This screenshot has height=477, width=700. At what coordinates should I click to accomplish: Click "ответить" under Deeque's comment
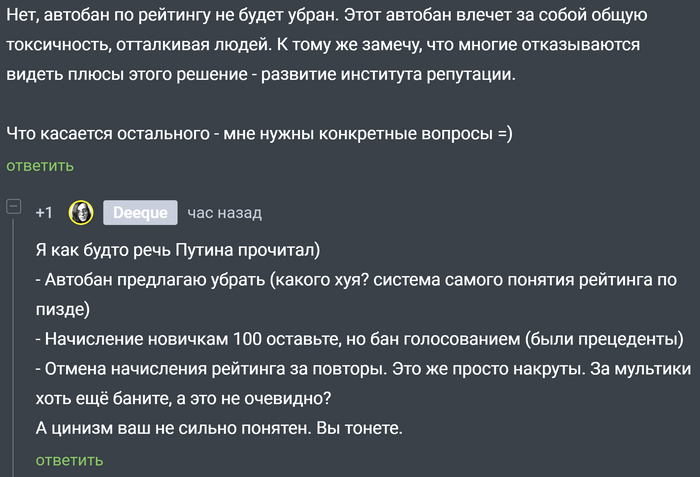69,460
